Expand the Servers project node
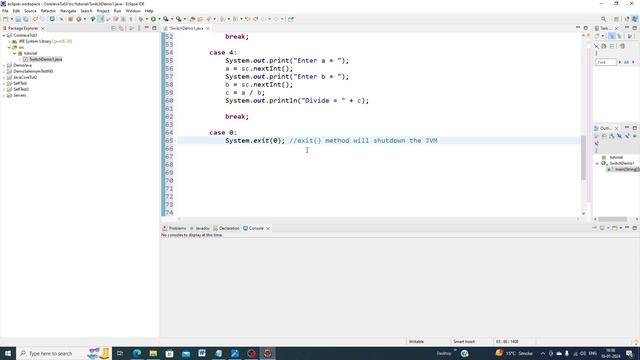Screen dimensions: 640x360 pyautogui.click(x=4, y=95)
